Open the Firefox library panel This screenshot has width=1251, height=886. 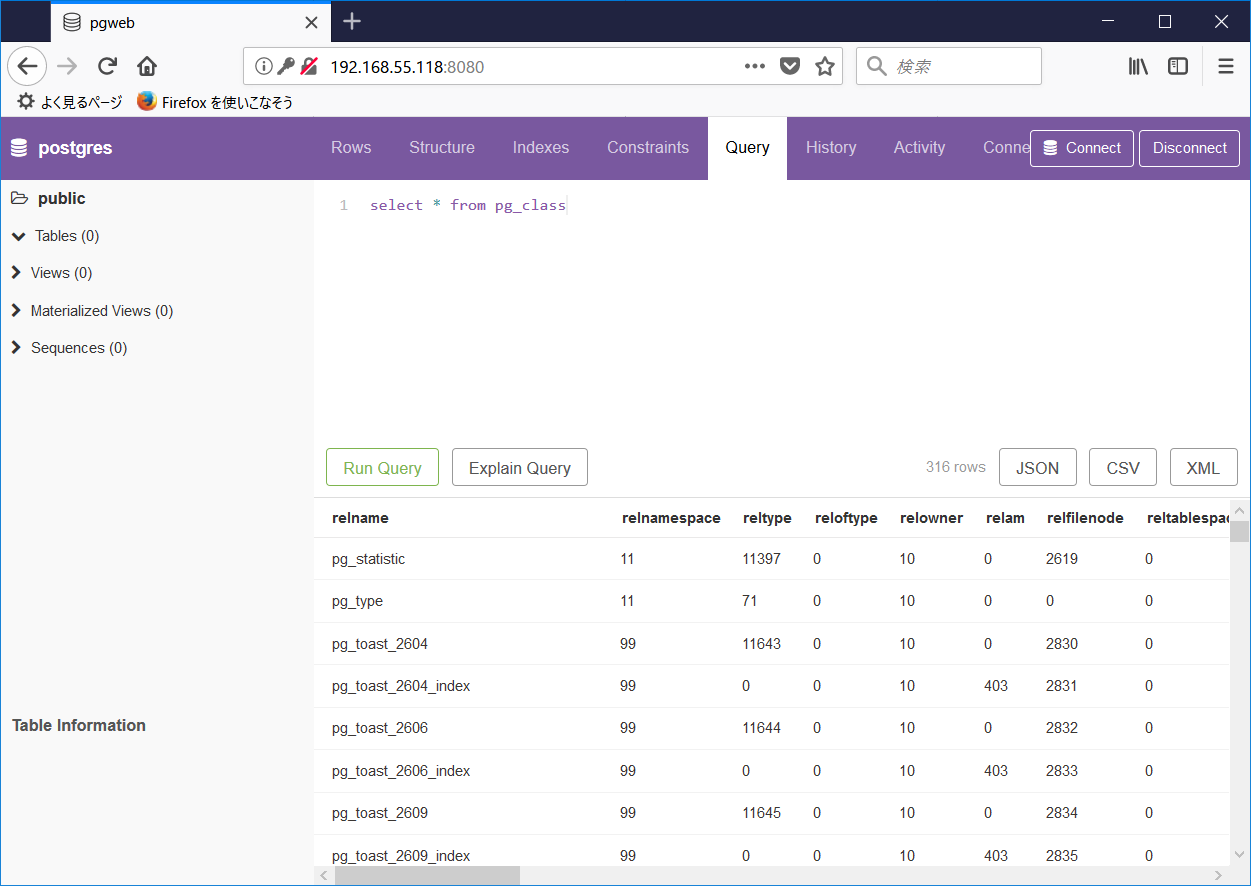[x=1137, y=66]
